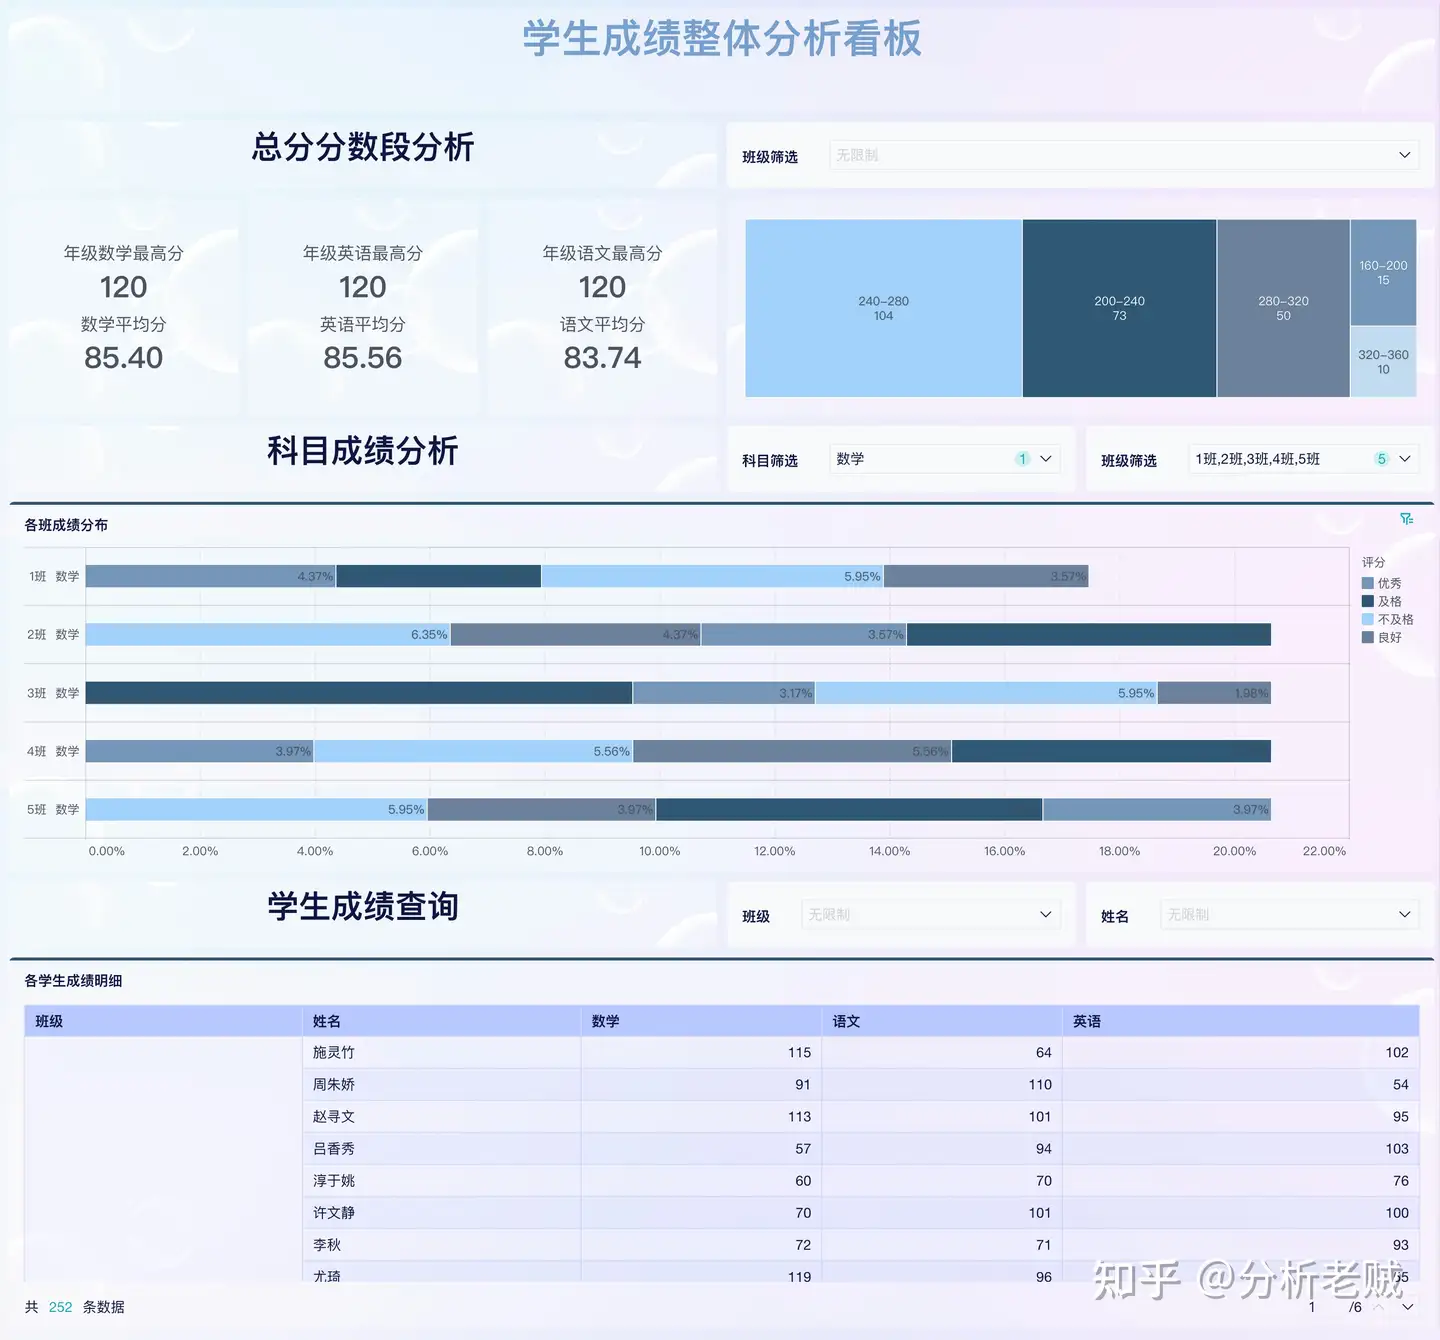Screen dimensions: 1440x1340
Task: Open 科目筛选 dropdown set to 数学
Action: [x=944, y=459]
